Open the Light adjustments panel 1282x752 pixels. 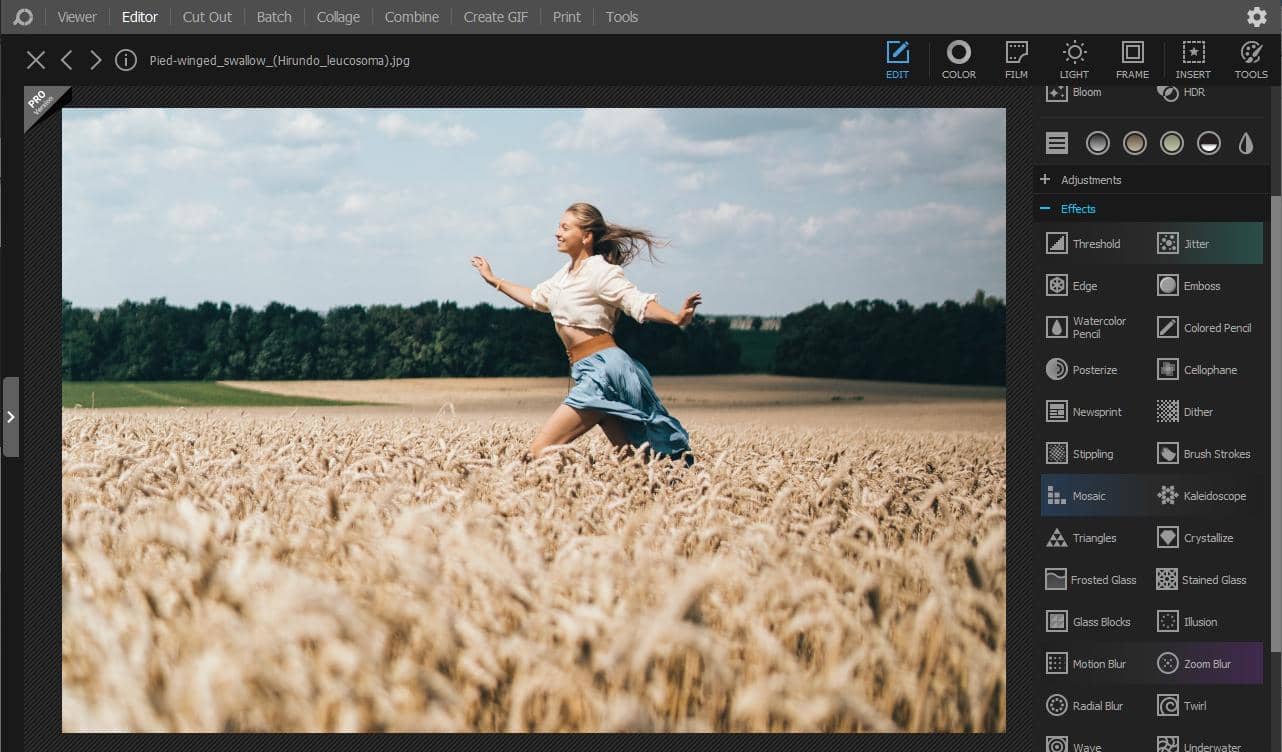point(1073,59)
